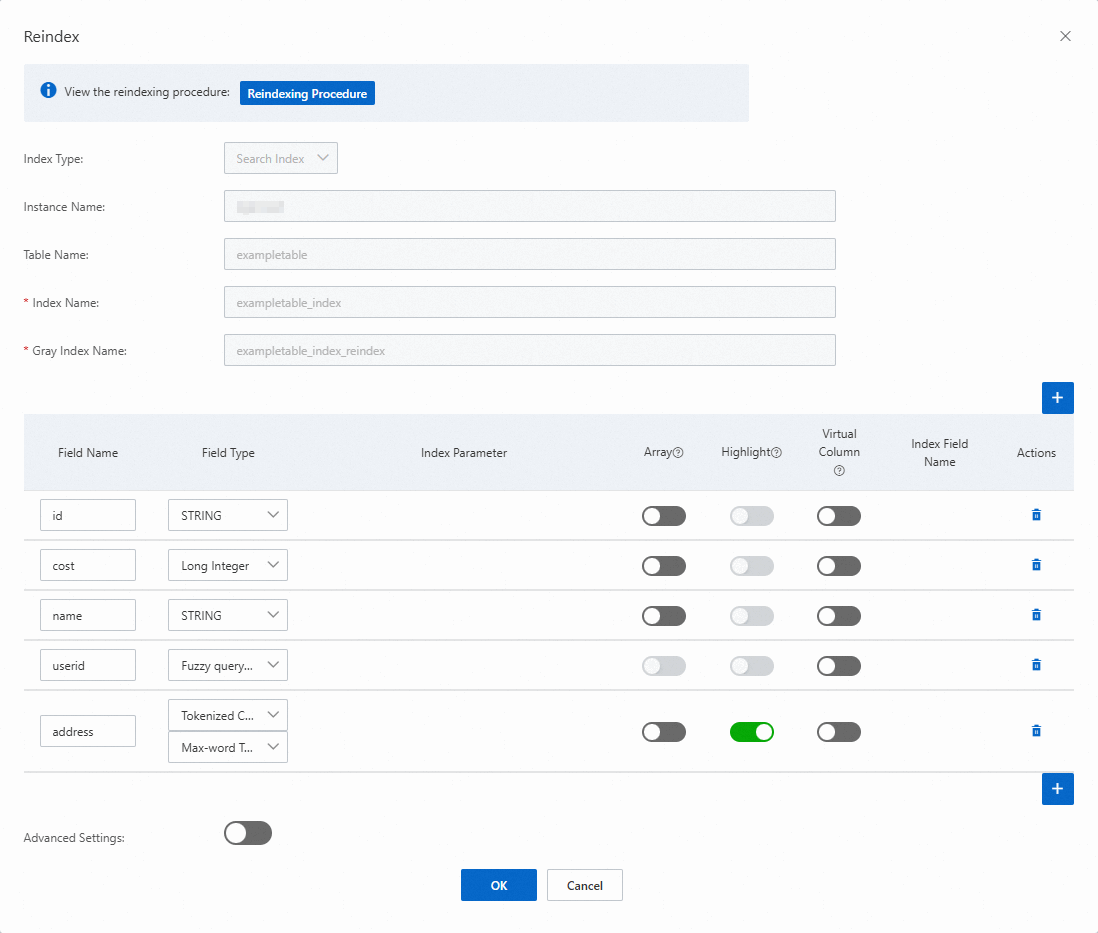The image size is (1098, 933).
Task: Click the cost field name input
Action: (88, 565)
